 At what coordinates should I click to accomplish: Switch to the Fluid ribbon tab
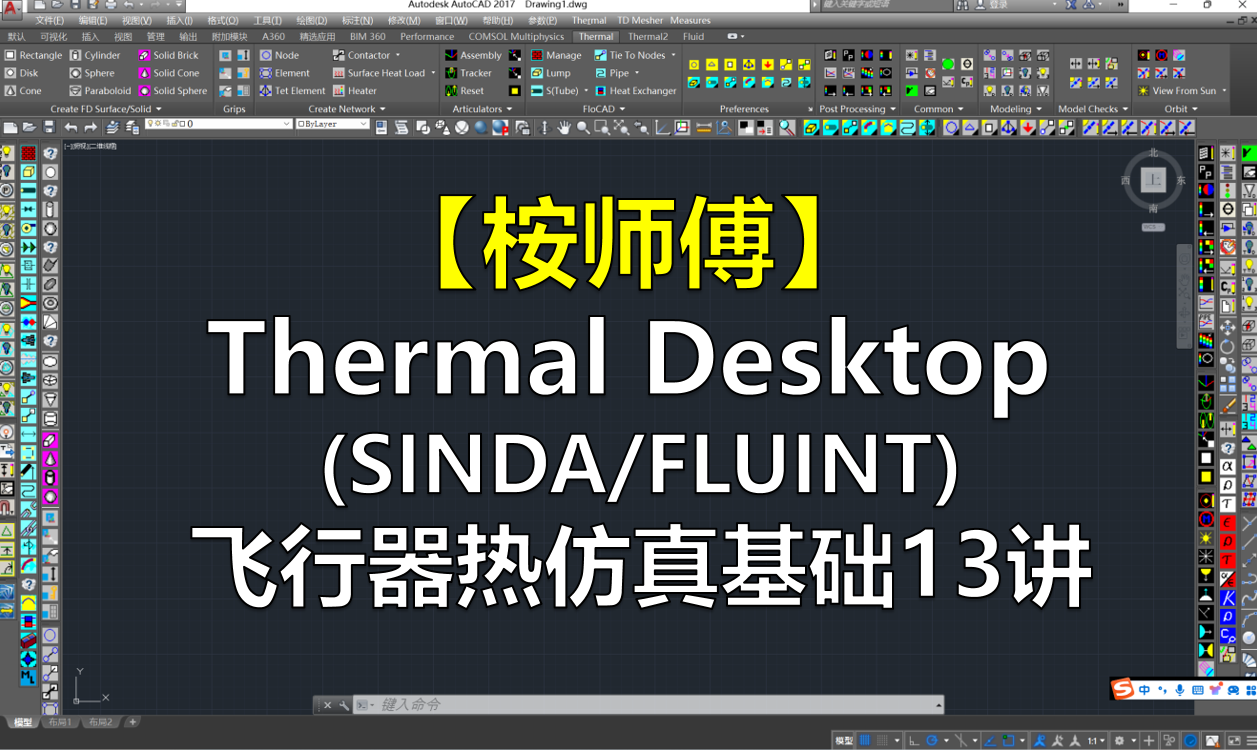[693, 37]
